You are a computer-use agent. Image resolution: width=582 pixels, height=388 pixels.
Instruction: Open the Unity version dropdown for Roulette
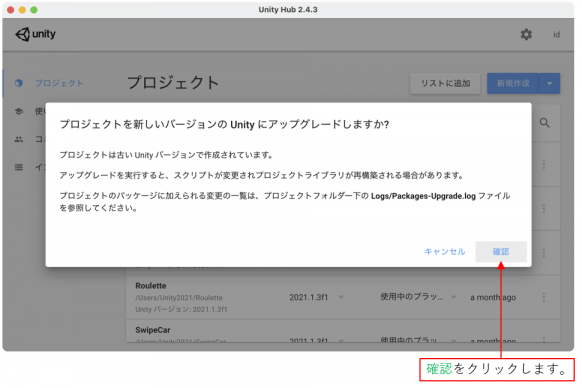pos(341,297)
